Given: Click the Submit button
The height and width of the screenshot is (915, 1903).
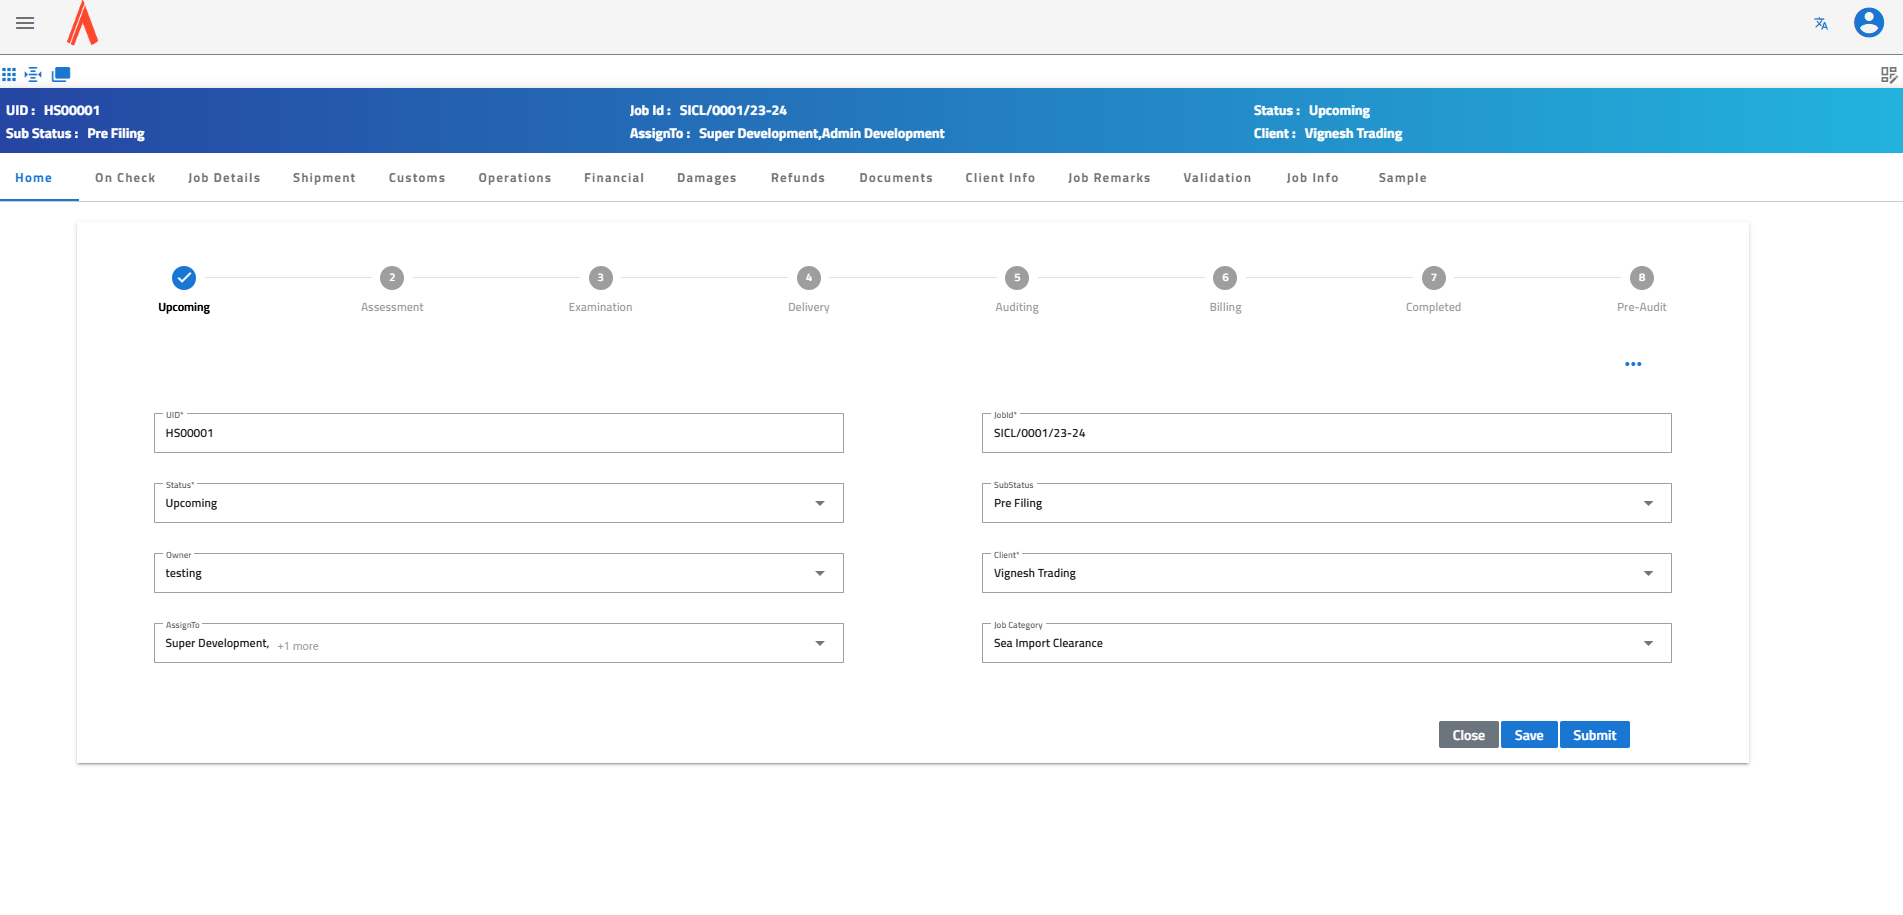Looking at the screenshot, I should pyautogui.click(x=1594, y=735).
